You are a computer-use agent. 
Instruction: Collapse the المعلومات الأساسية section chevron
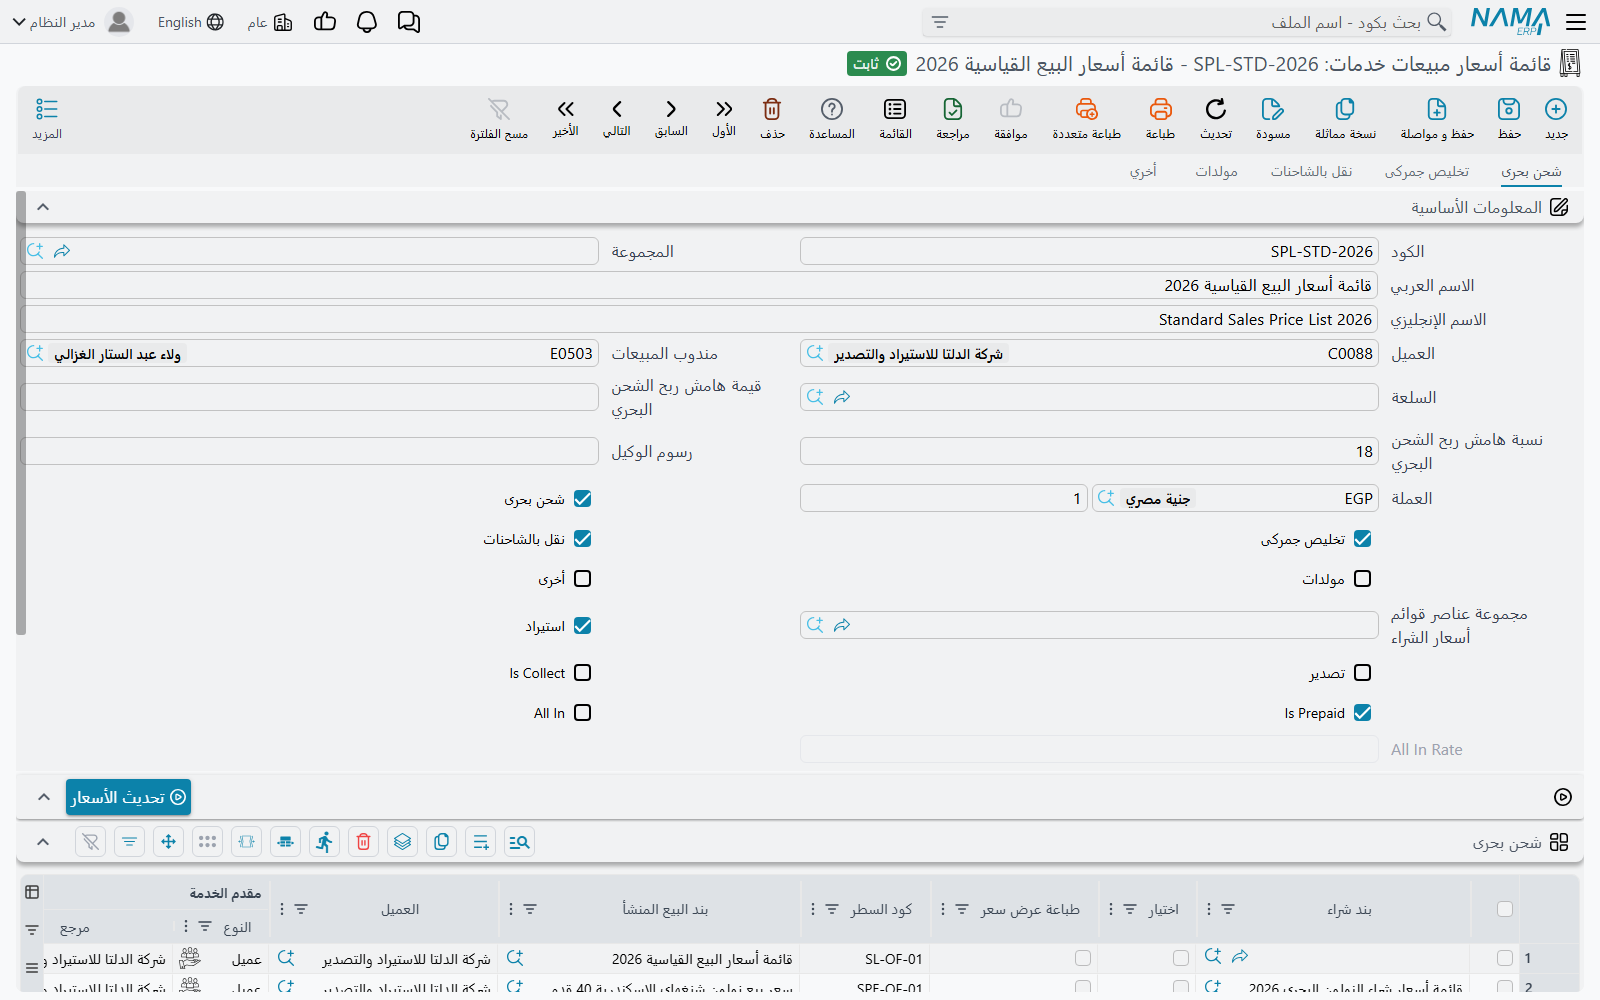(43, 207)
